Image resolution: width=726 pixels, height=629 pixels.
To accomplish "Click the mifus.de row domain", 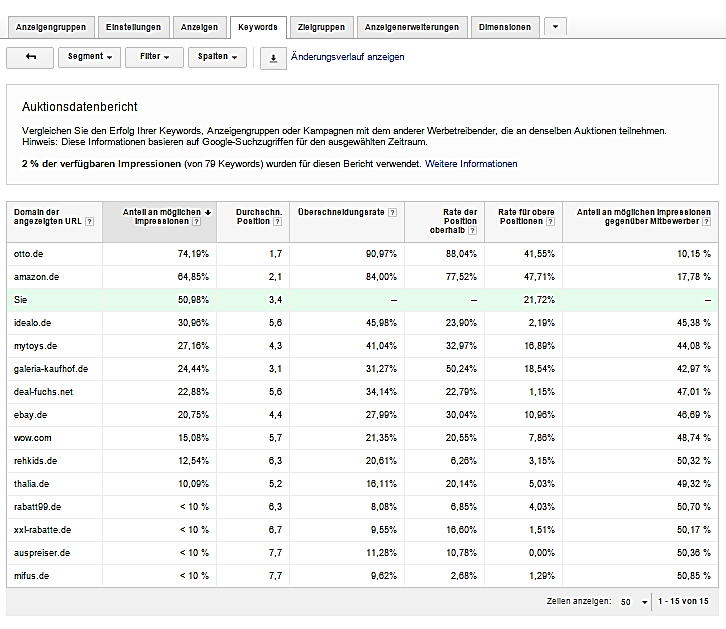I will click(31, 576).
